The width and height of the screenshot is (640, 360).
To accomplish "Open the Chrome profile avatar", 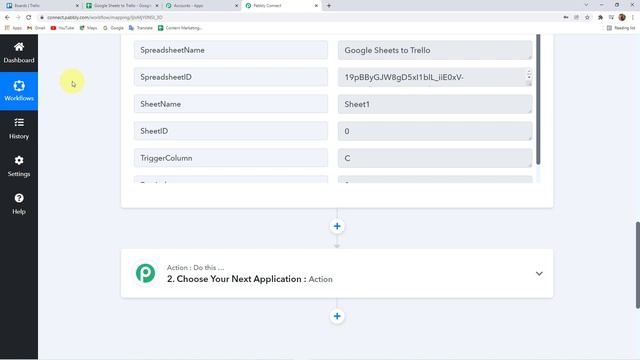I will point(622,18).
